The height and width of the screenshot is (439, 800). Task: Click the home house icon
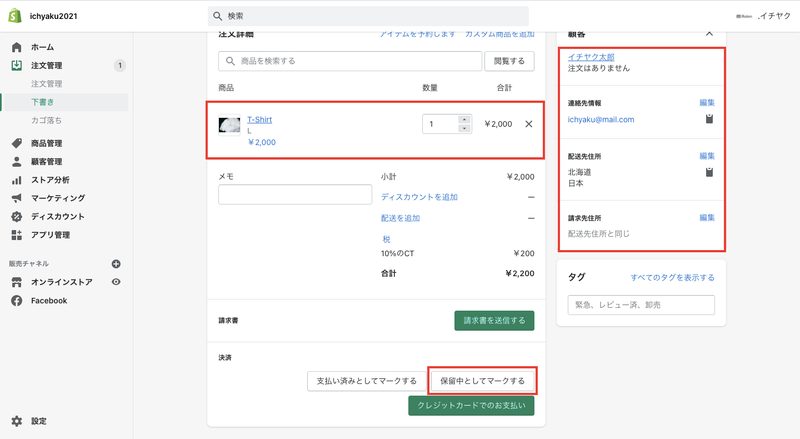(16, 47)
